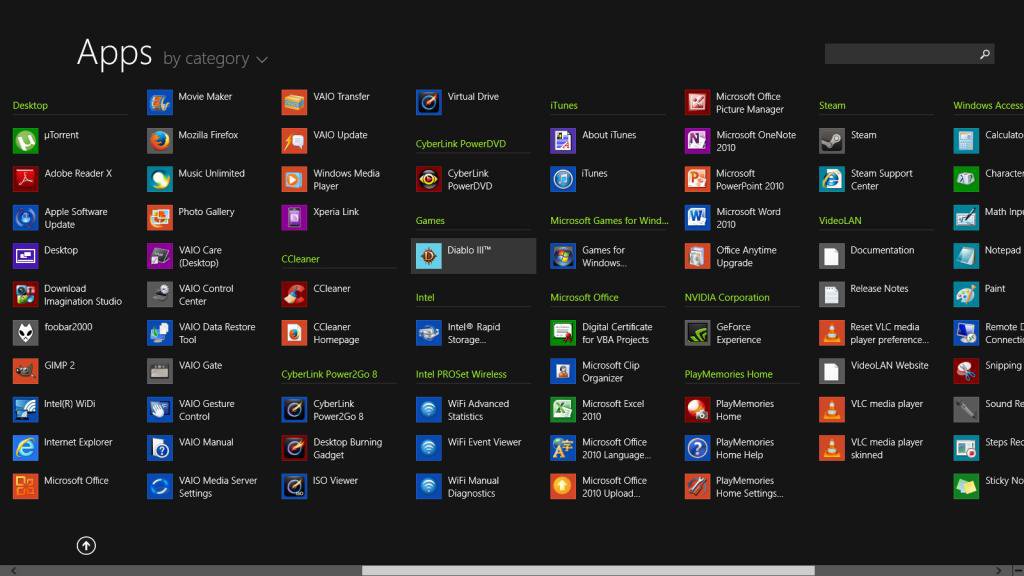Image resolution: width=1024 pixels, height=576 pixels.
Task: Open 'Microsoft Clip Organizer' label
Action: (611, 372)
